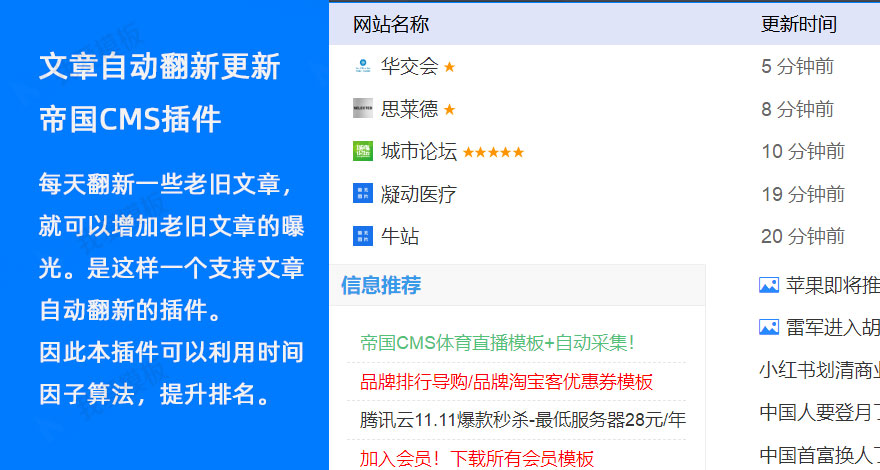Click the five-star rating beside 城市论坛

(493, 152)
